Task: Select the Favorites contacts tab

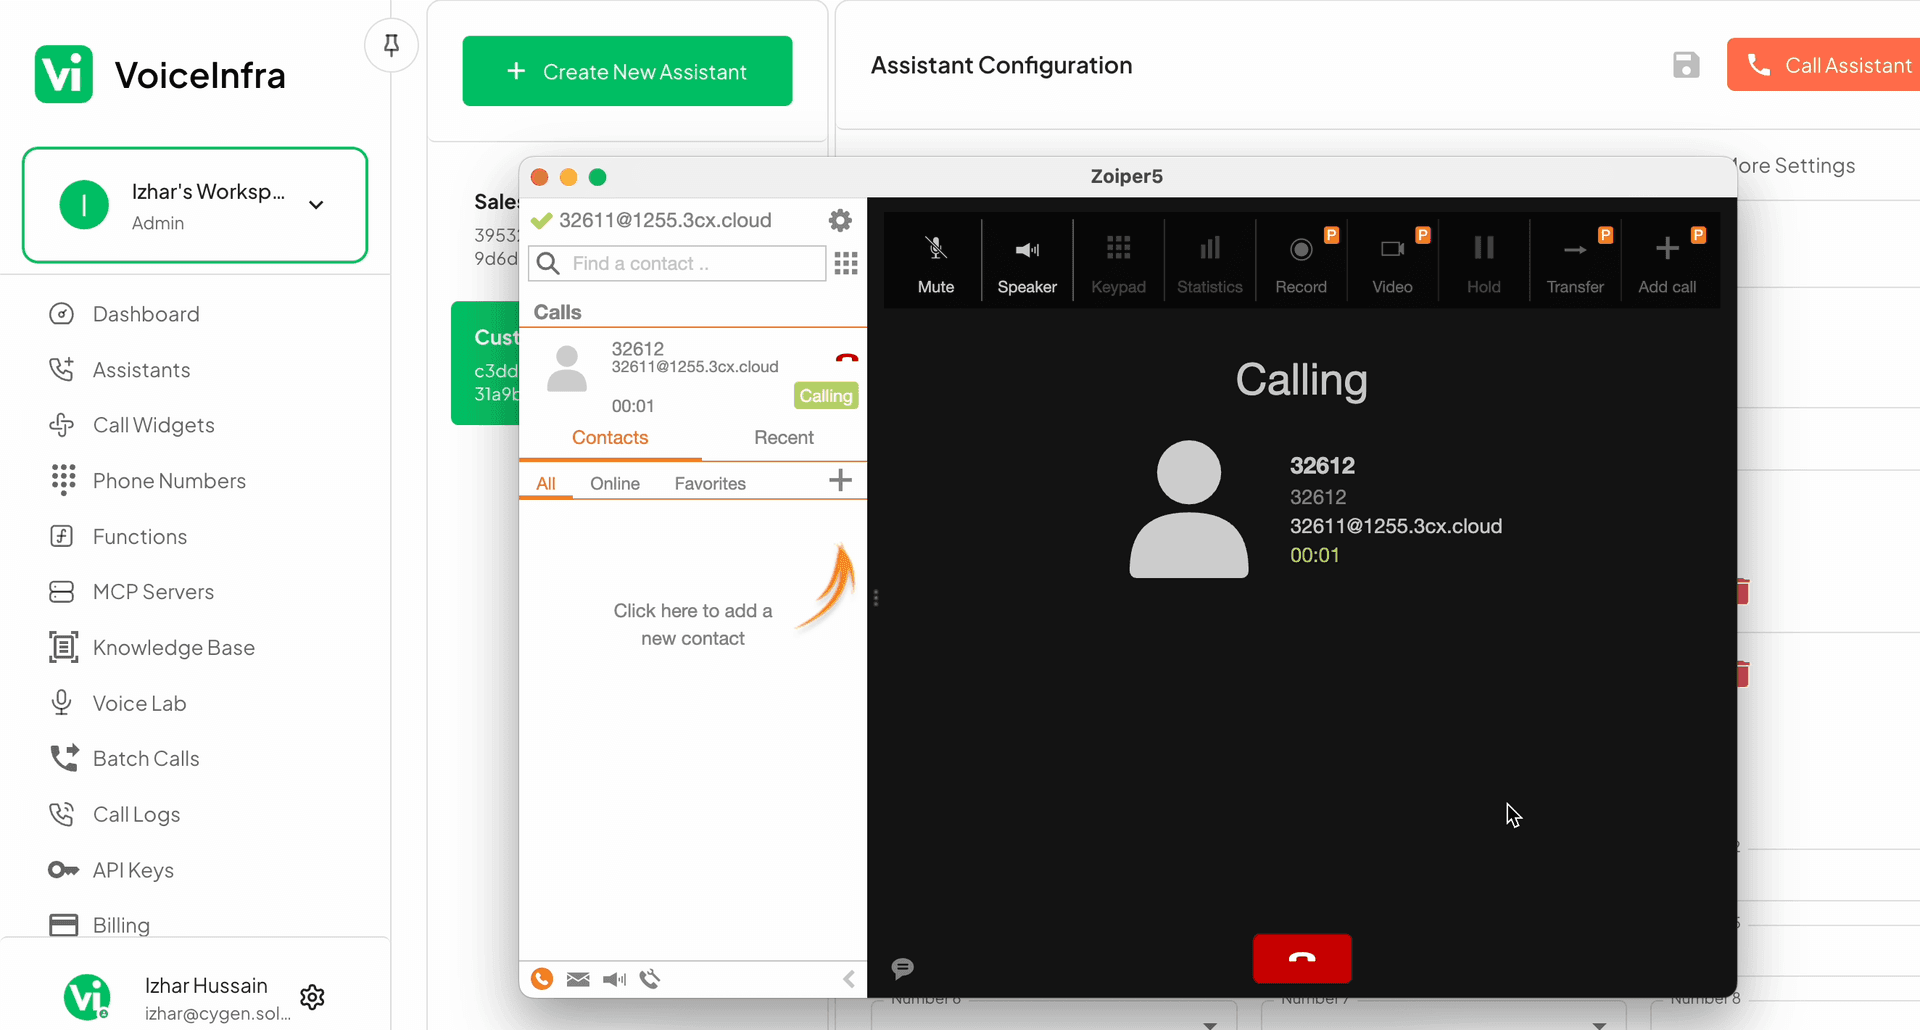Action: click(x=710, y=483)
